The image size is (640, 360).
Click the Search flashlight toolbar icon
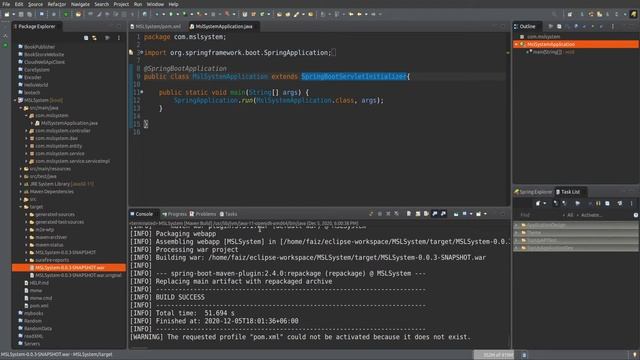tap(296, 14)
